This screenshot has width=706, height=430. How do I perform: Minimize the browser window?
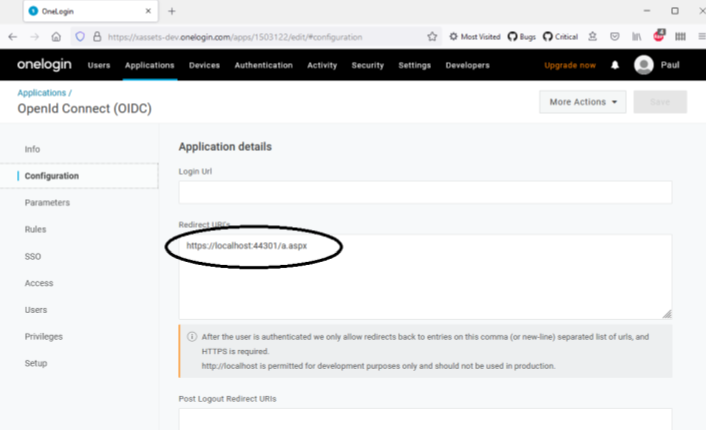click(647, 11)
